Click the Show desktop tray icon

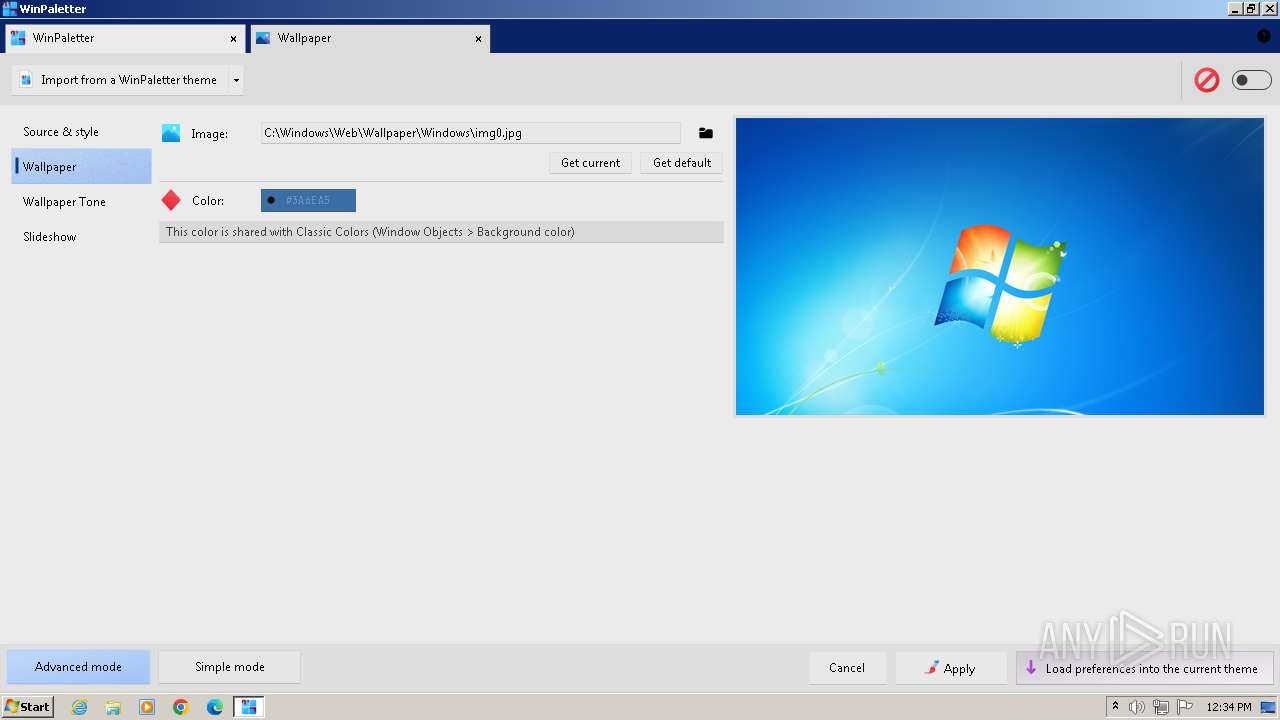[1268, 707]
